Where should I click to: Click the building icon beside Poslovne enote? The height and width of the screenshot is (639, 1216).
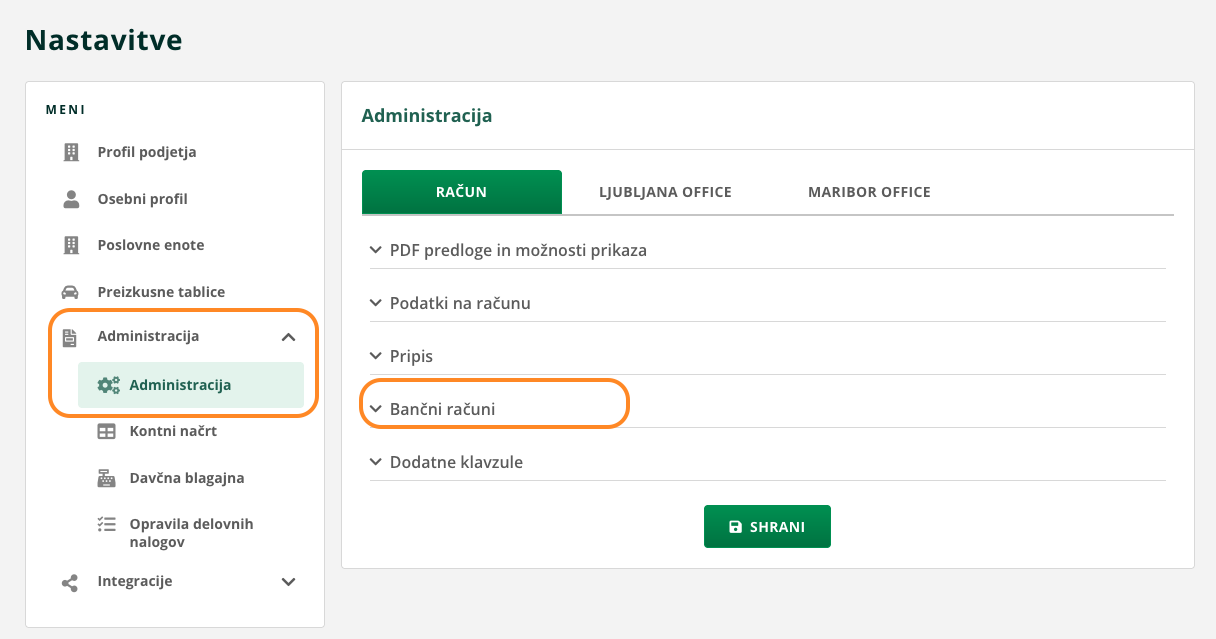click(x=71, y=245)
